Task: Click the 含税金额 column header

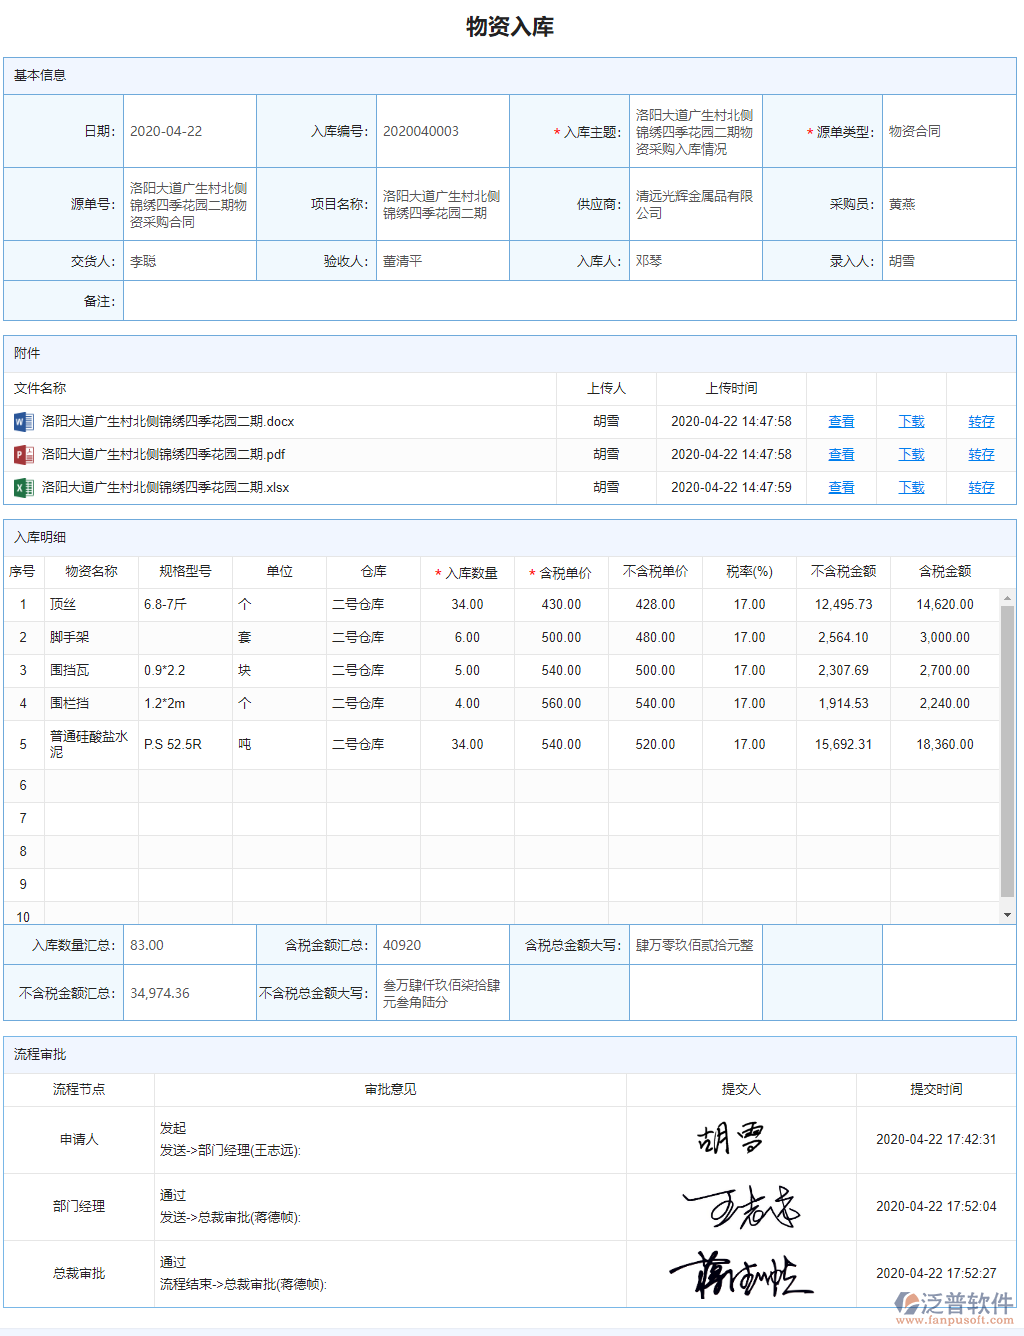Action: pyautogui.click(x=945, y=572)
